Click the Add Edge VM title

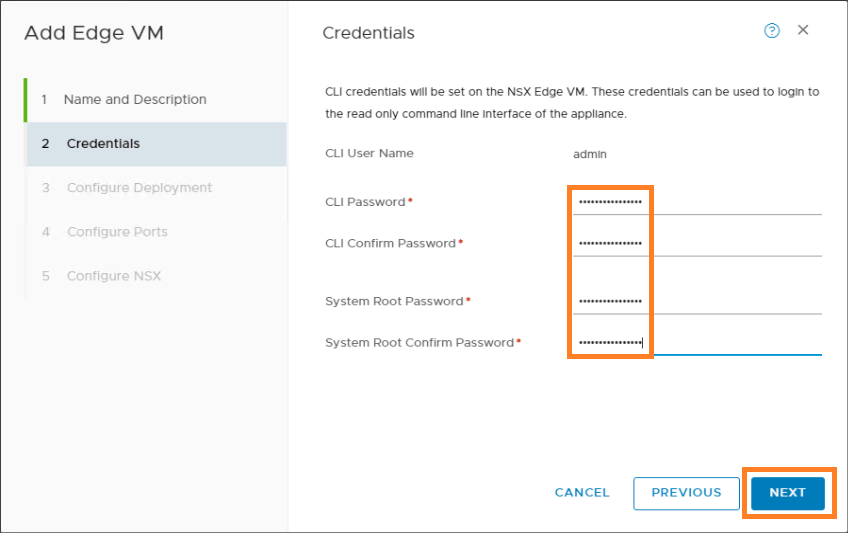point(94,33)
